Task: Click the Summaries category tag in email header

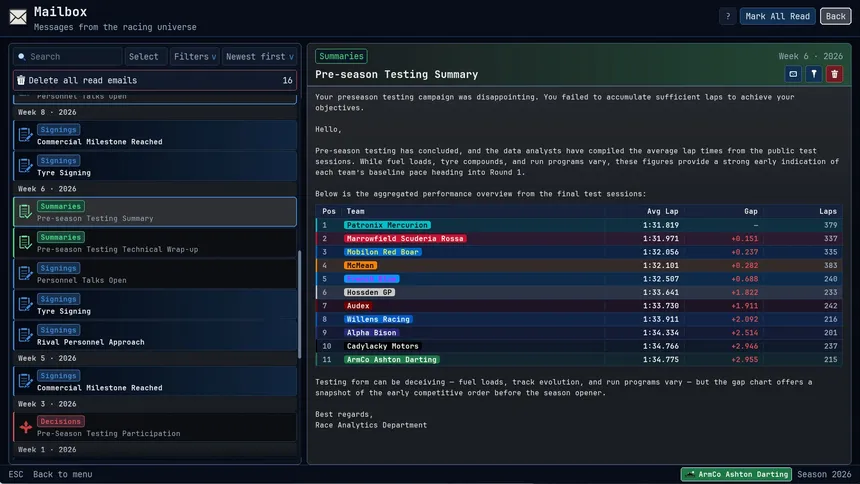Action: (341, 56)
